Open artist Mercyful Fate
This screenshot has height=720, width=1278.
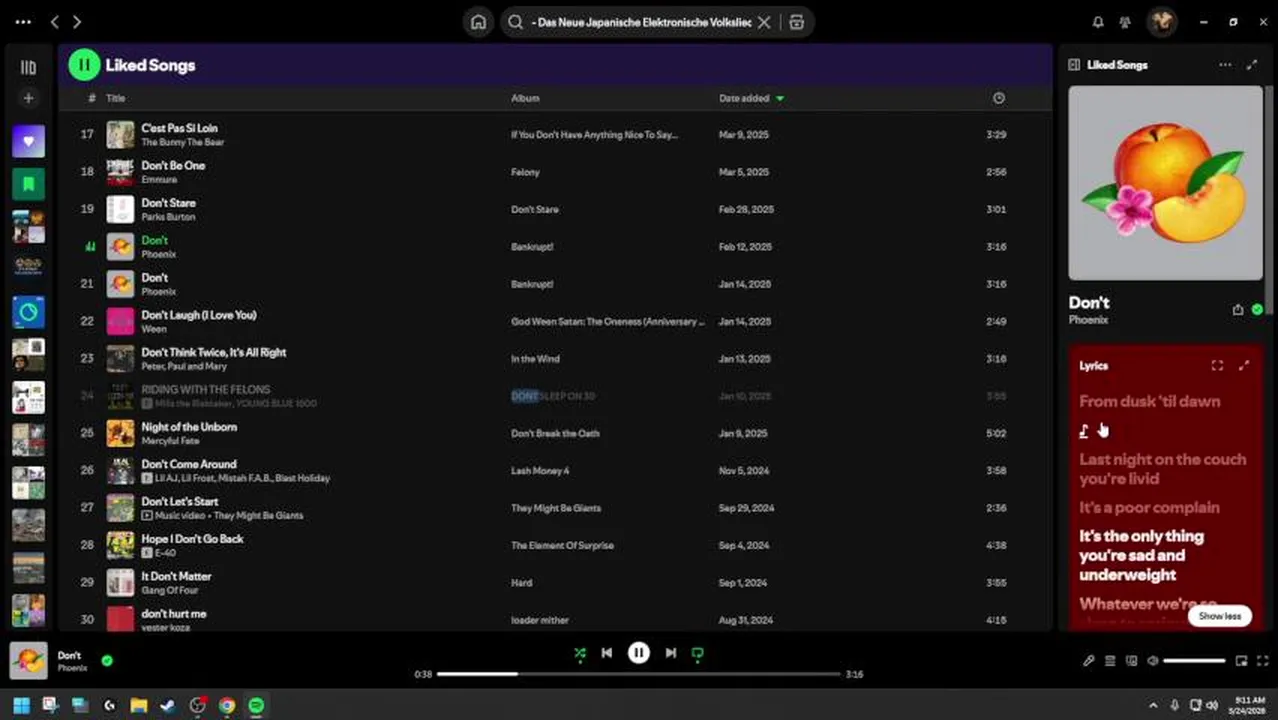pos(170,441)
